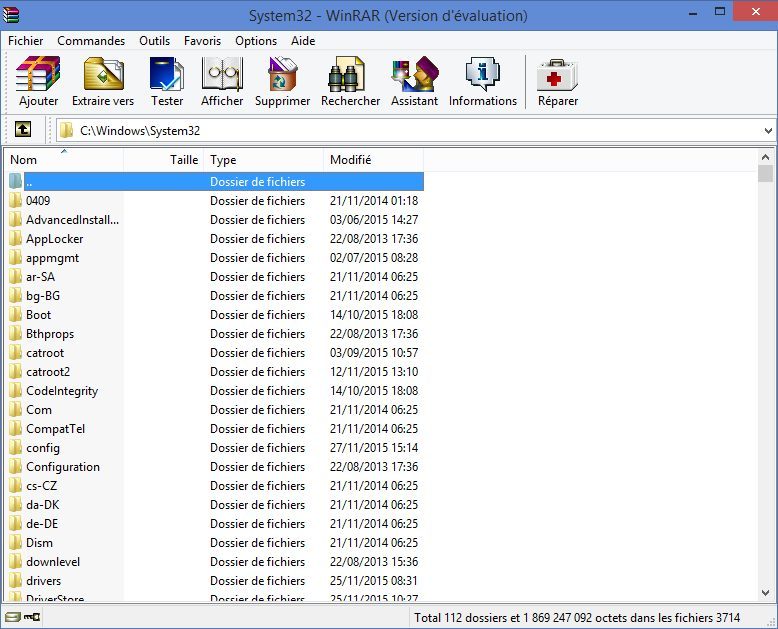Sort by the Modifié column header

click(x=351, y=160)
